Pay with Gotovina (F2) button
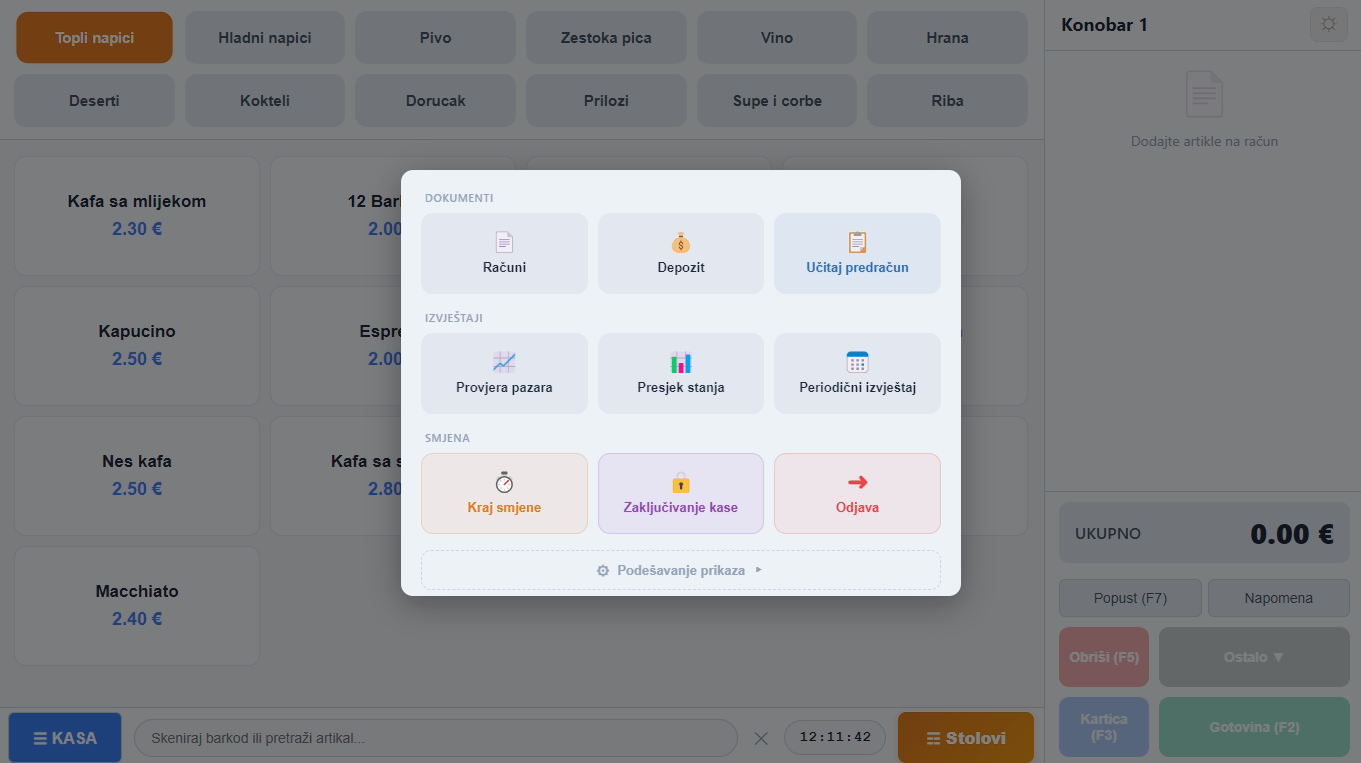 [1254, 727]
